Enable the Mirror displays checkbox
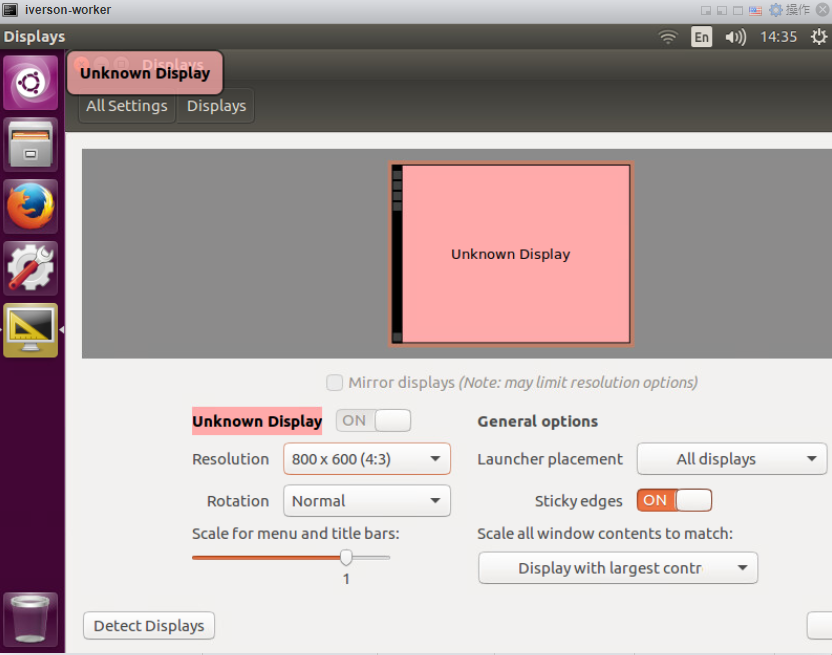The width and height of the screenshot is (832, 655). click(x=334, y=382)
